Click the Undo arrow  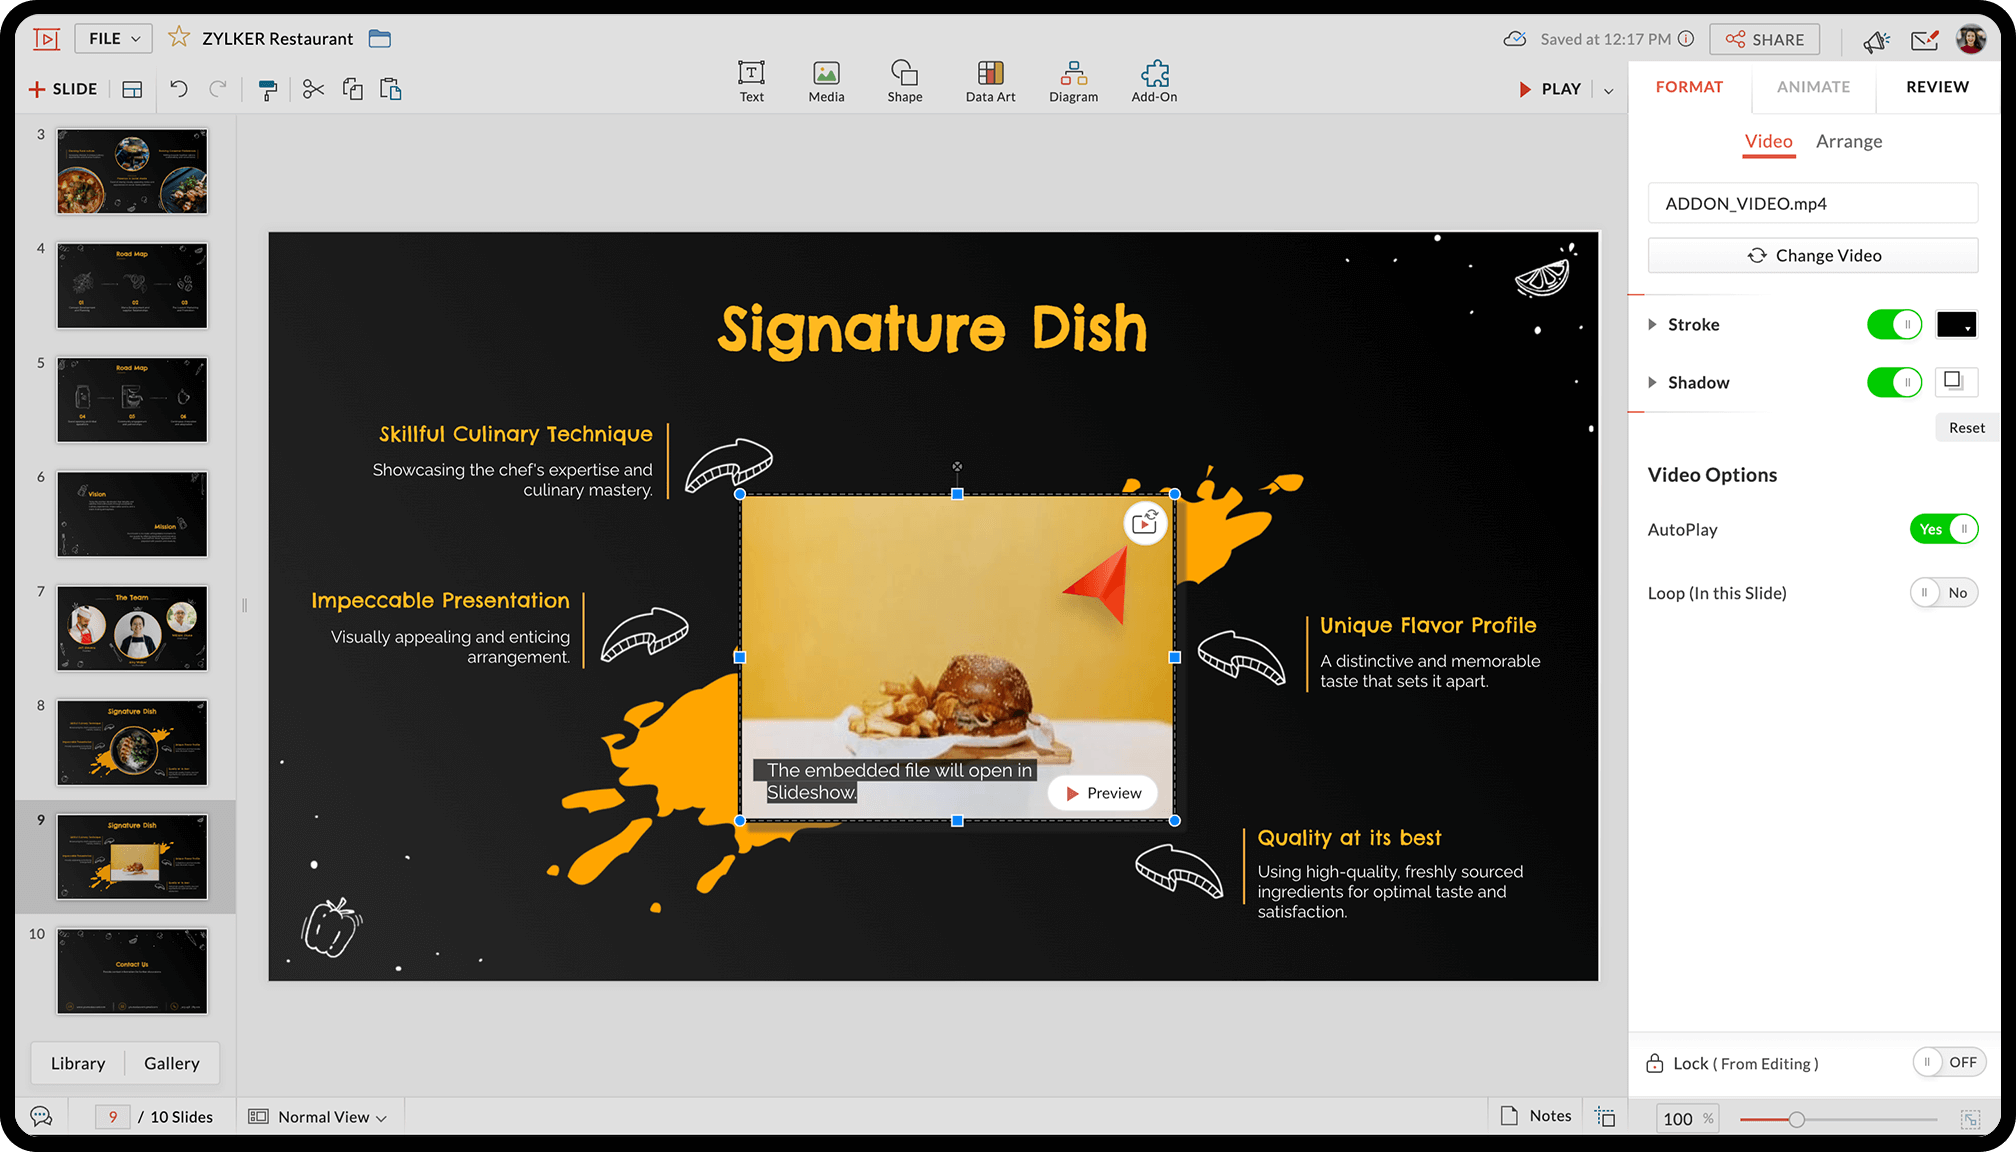pos(179,89)
